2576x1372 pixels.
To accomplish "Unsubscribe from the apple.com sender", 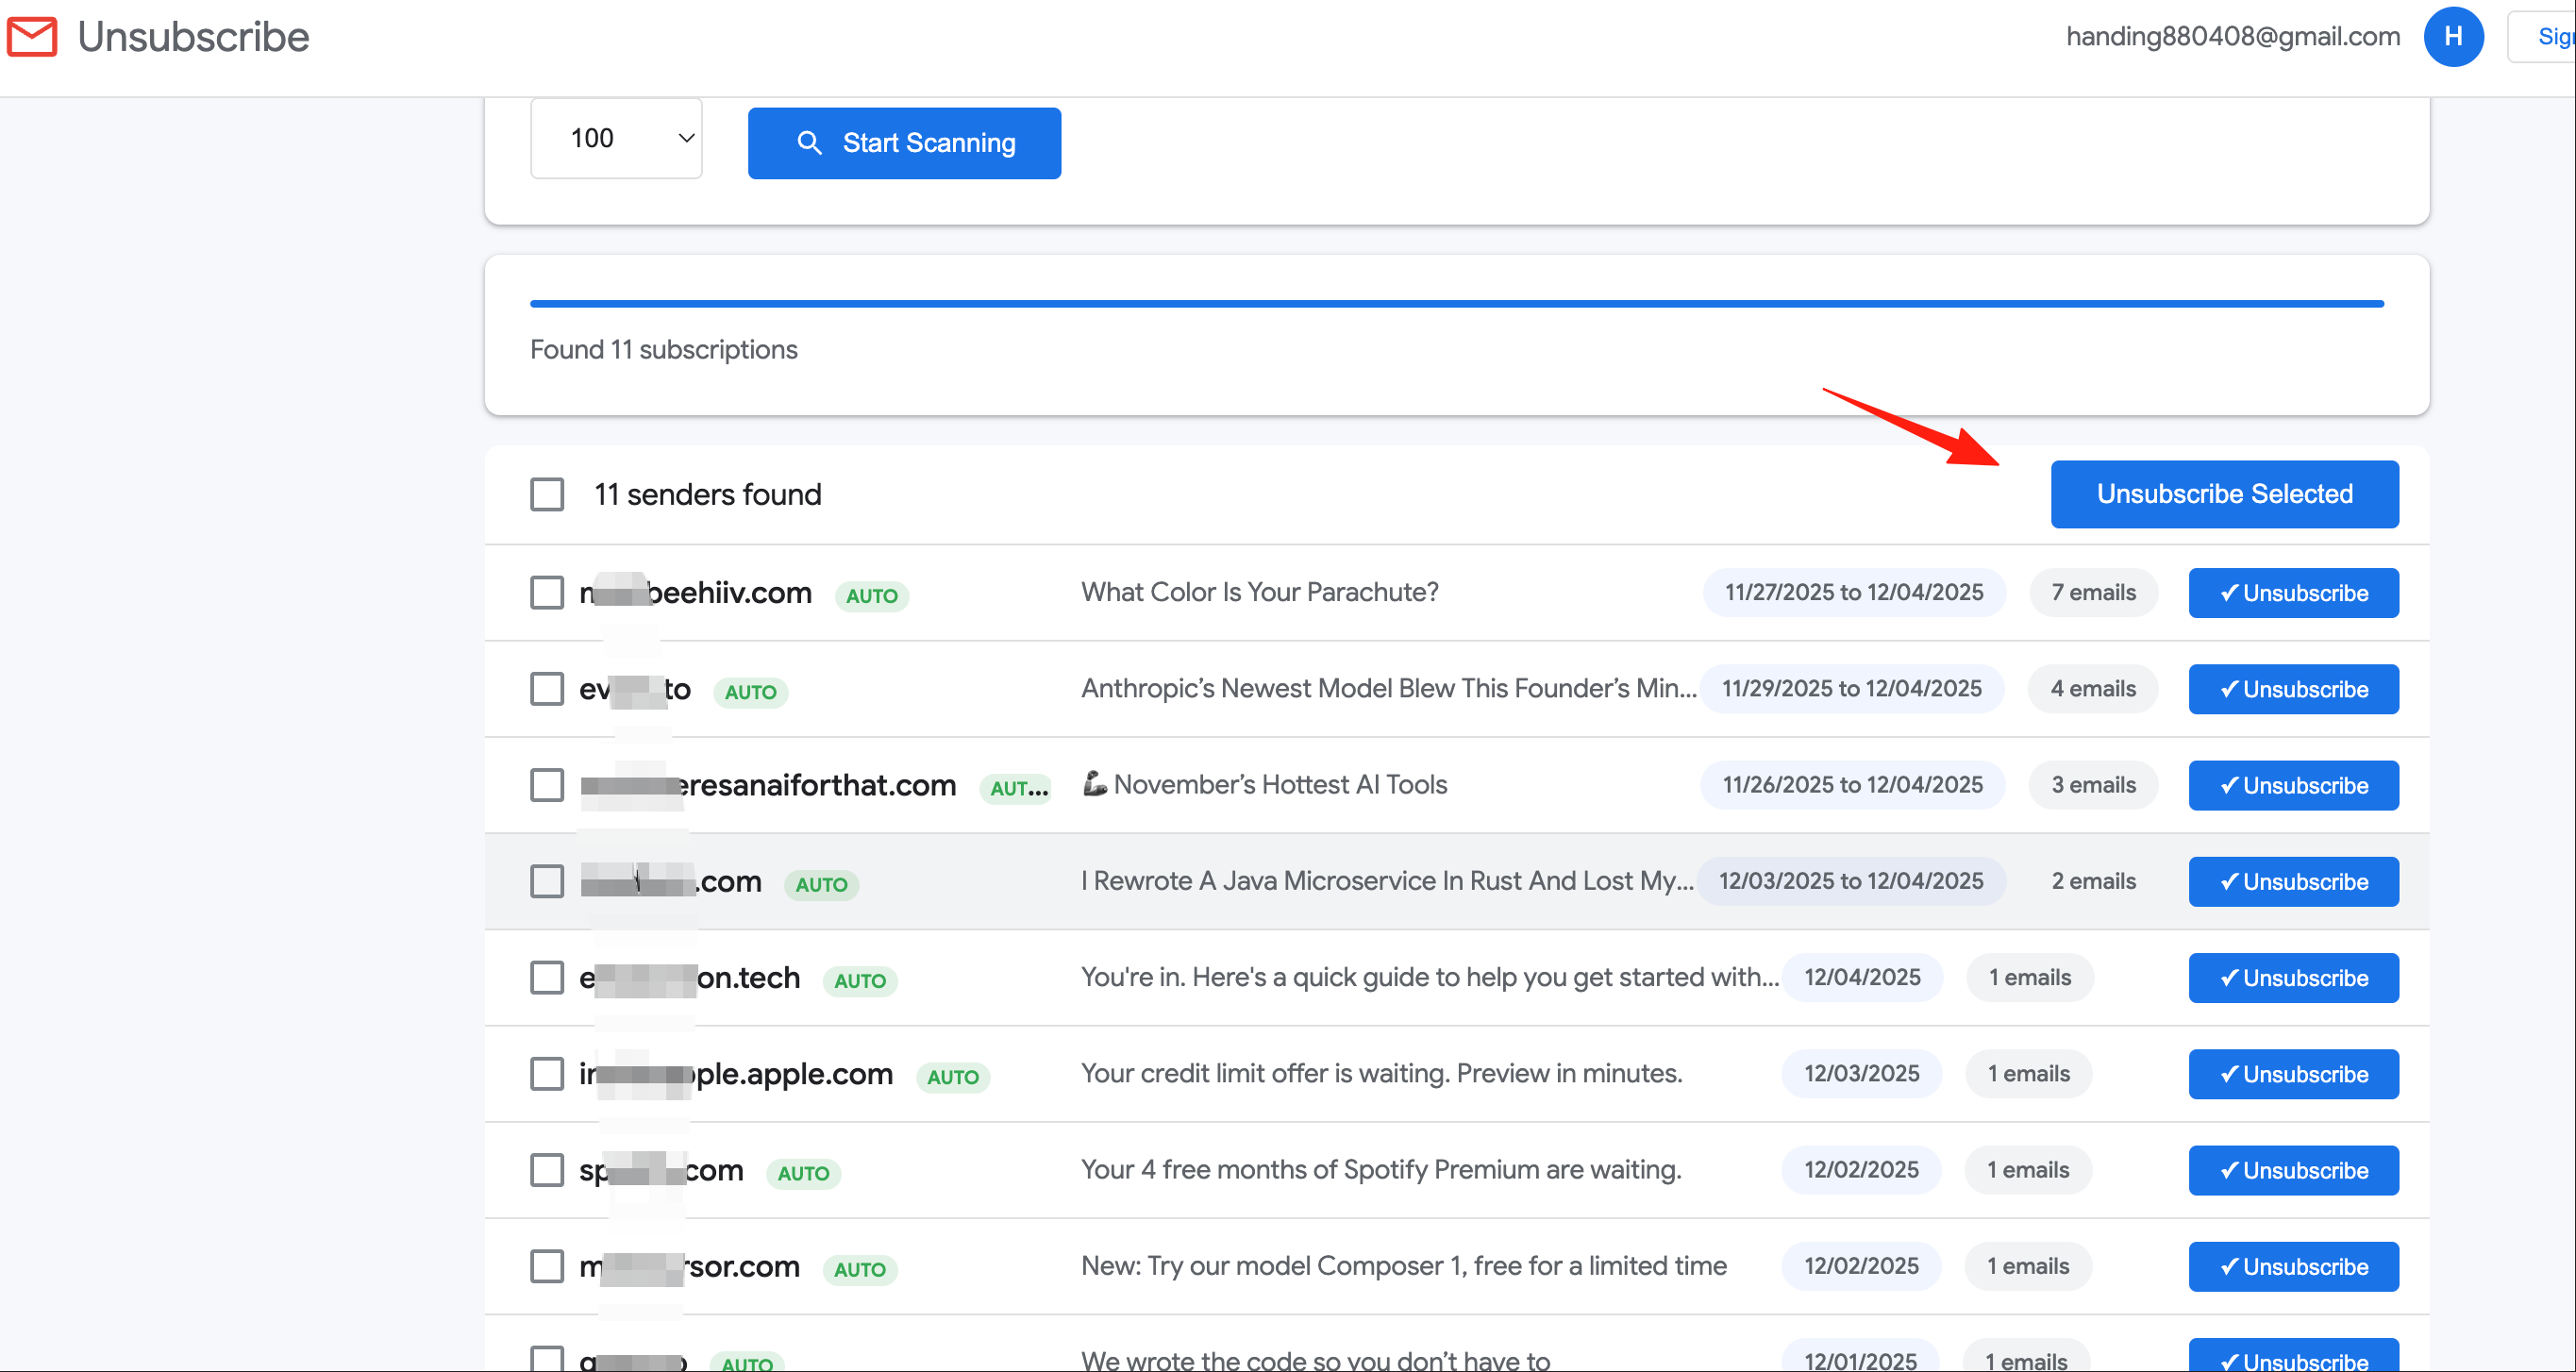I will click(x=2293, y=1074).
